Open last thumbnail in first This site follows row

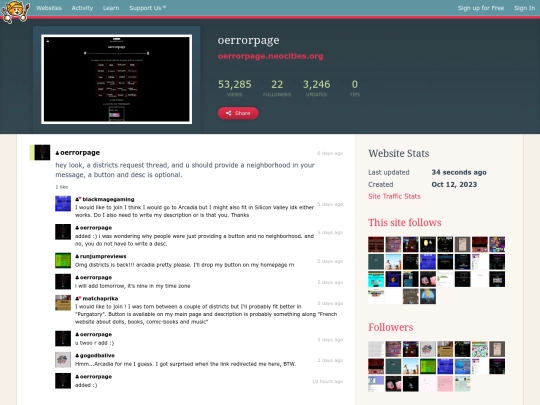point(497,244)
